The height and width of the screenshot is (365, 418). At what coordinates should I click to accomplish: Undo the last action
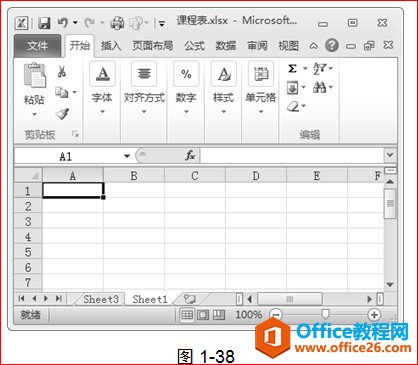(x=63, y=23)
